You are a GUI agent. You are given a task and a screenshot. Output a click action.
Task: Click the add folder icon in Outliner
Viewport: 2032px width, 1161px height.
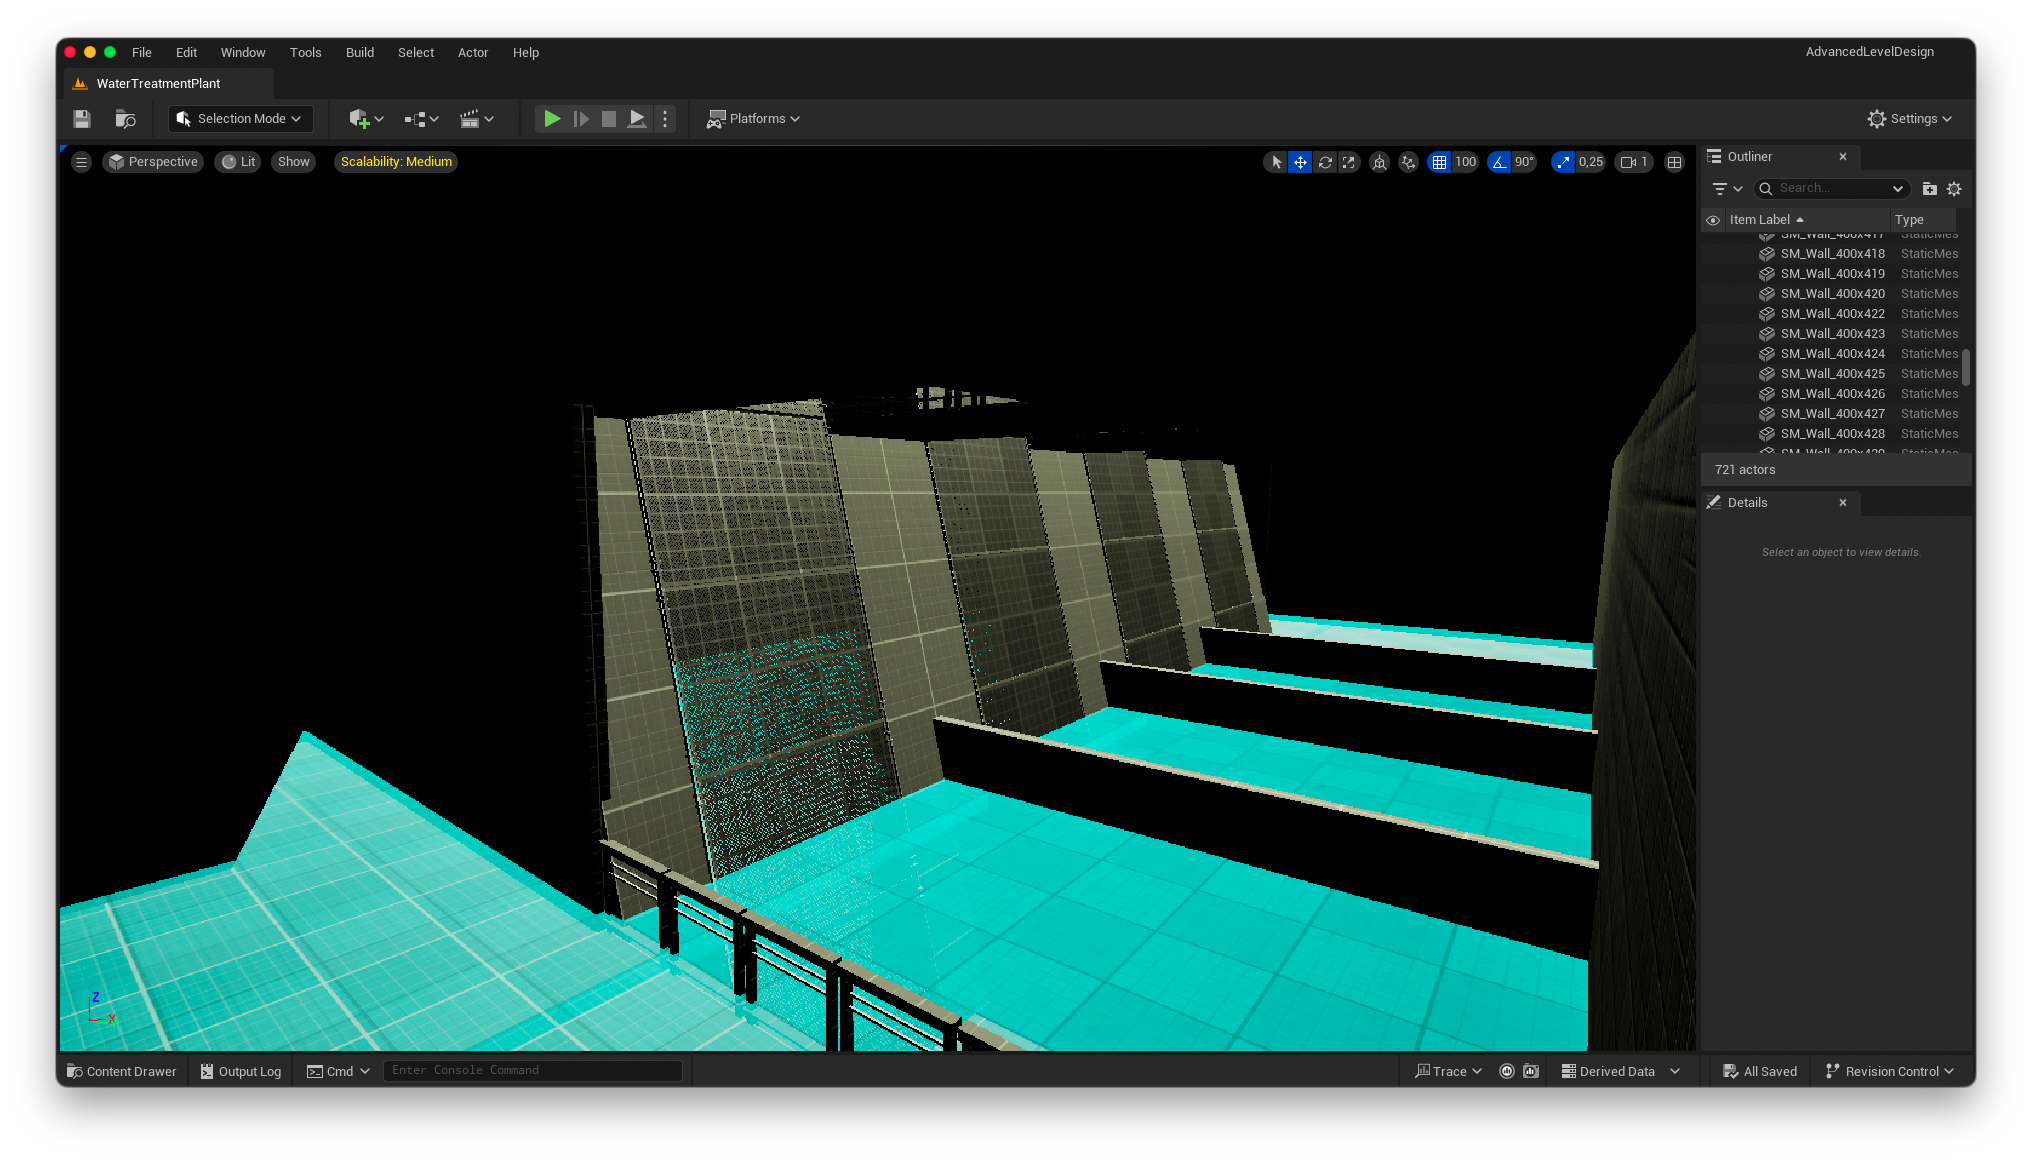point(1929,188)
